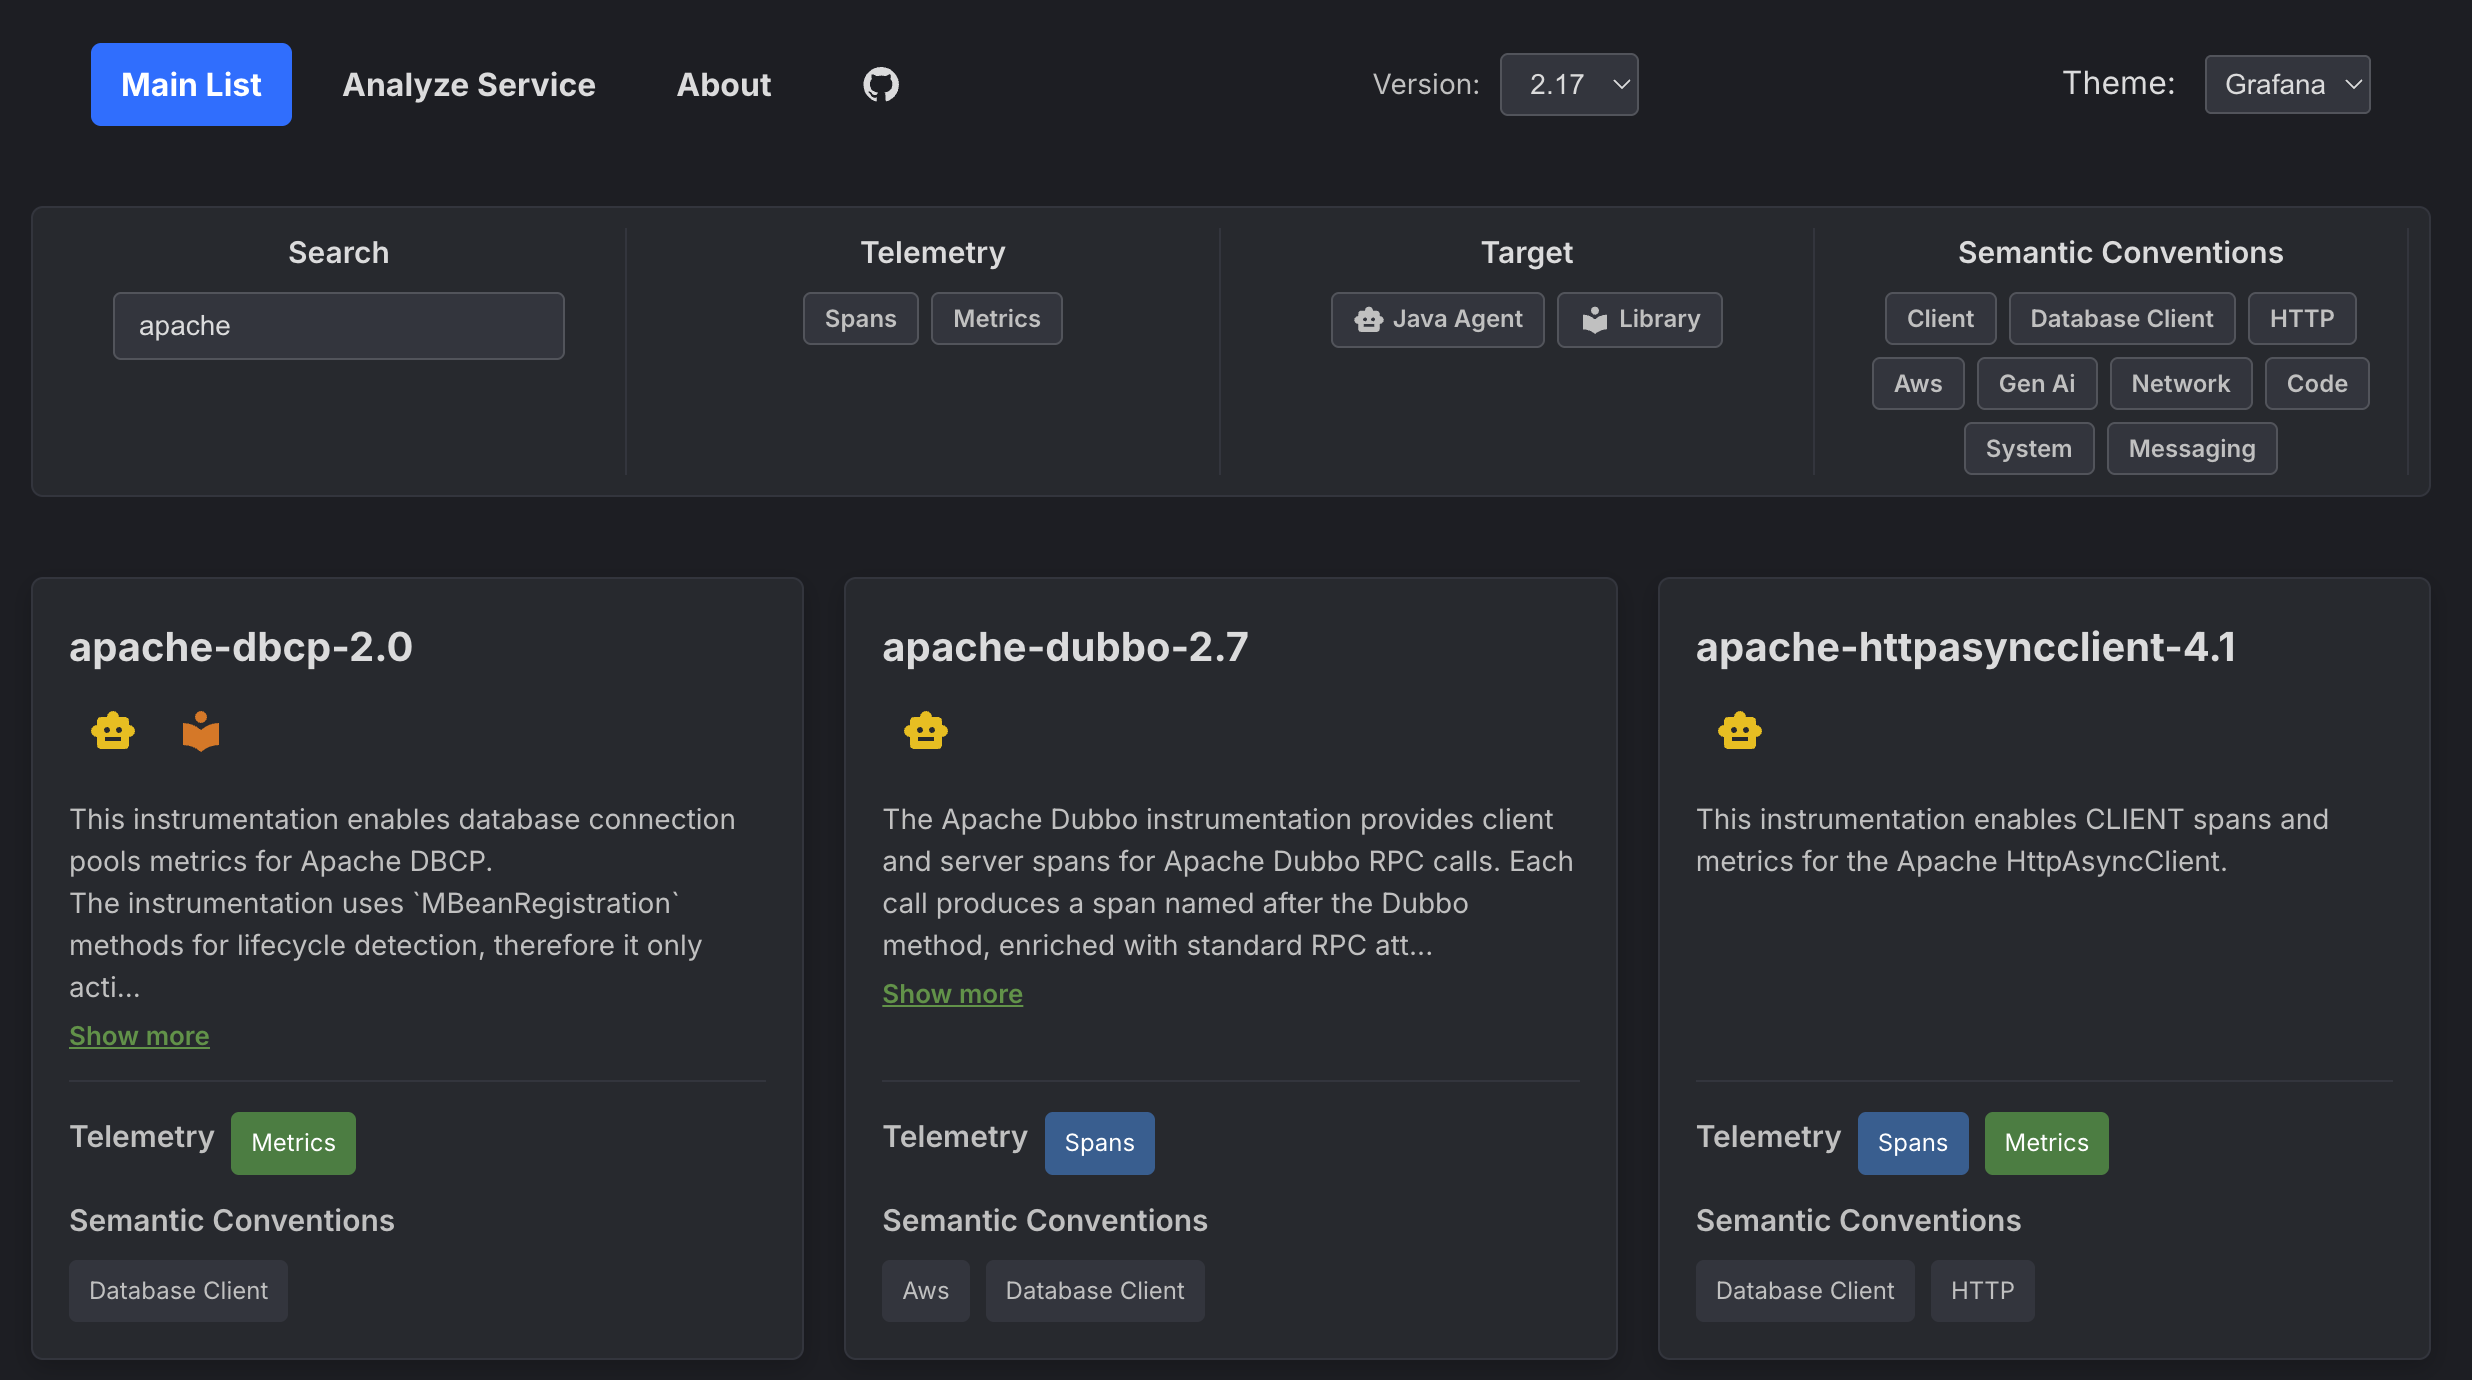Click the robot icon on apache-httpasyncclient-4.1 card
This screenshot has height=1380, width=2472.
[1739, 731]
